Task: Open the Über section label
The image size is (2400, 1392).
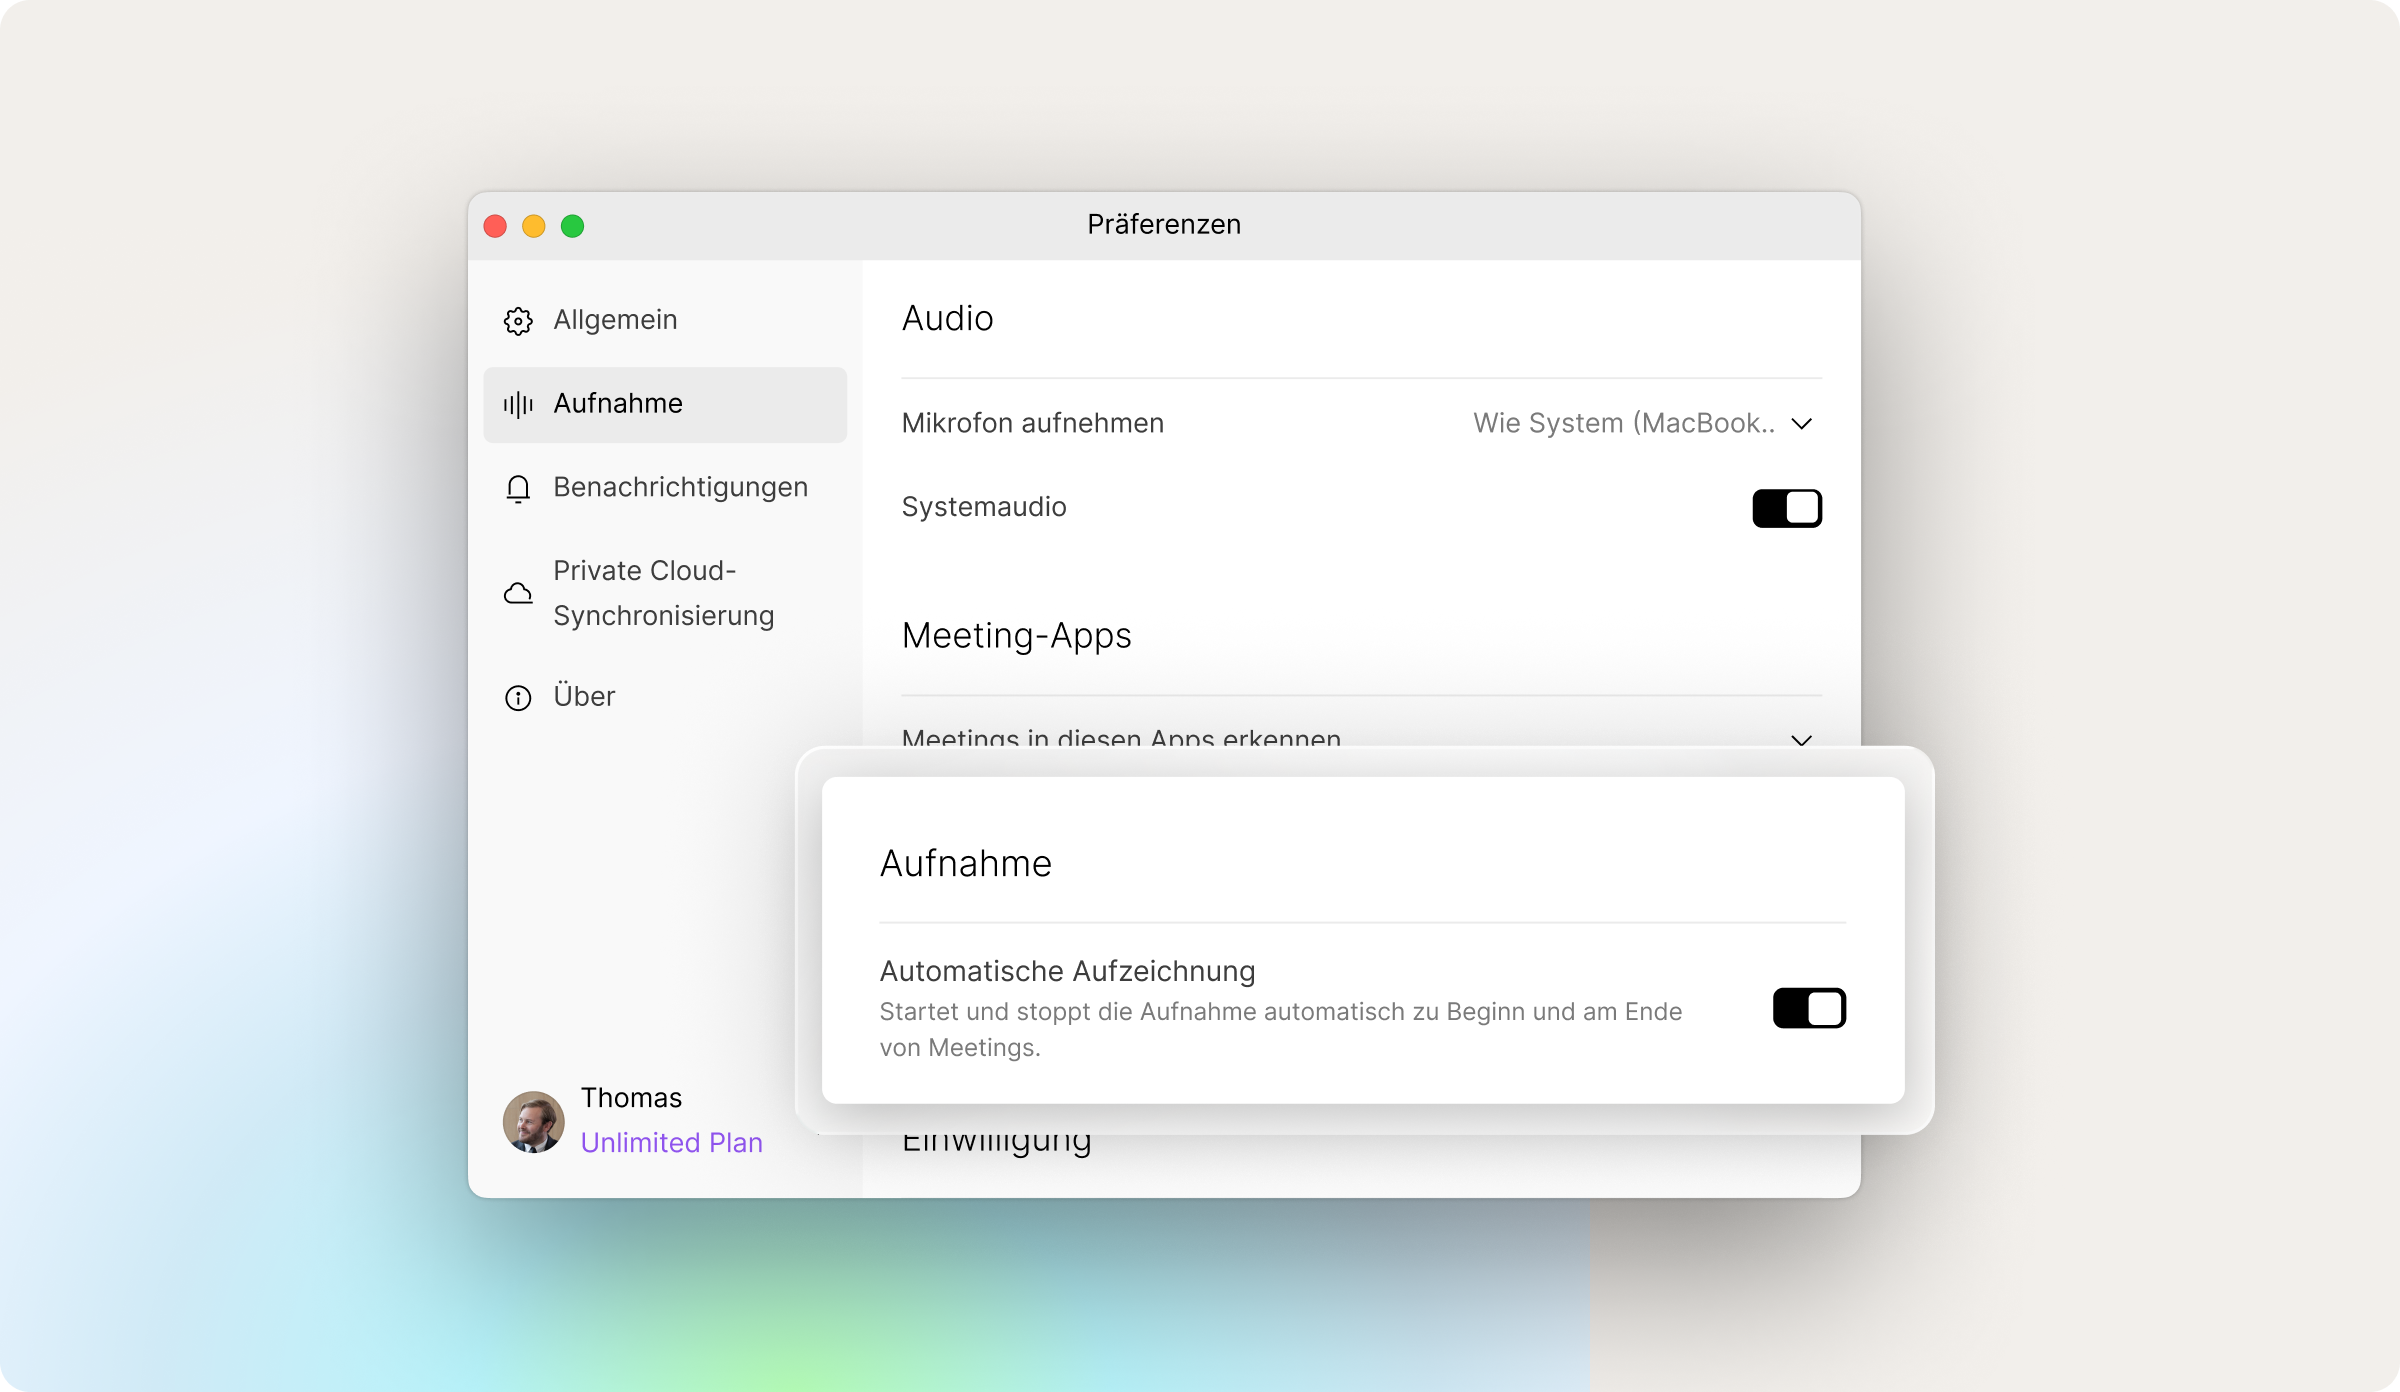Action: point(584,696)
